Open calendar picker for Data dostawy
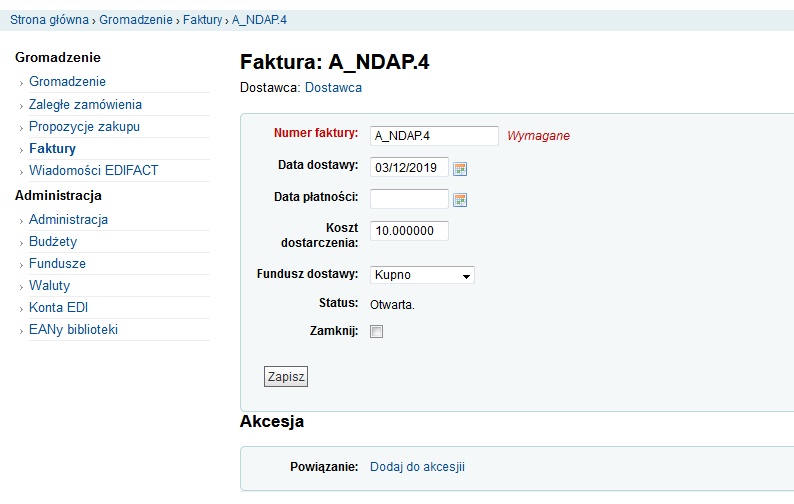Screen dimensions: 794x504 [x=460, y=168]
